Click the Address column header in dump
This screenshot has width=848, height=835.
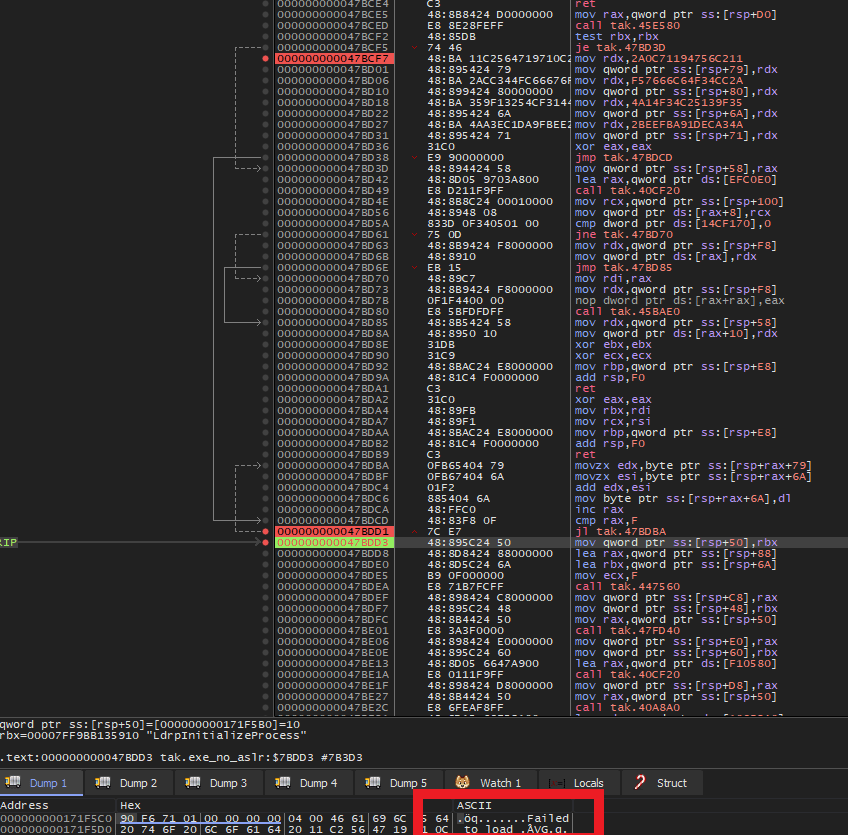click(24, 805)
